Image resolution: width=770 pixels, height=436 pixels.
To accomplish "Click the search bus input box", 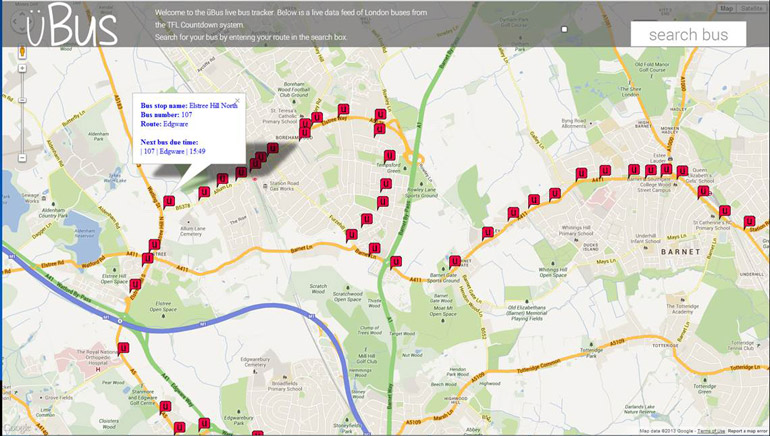I will tap(688, 34).
